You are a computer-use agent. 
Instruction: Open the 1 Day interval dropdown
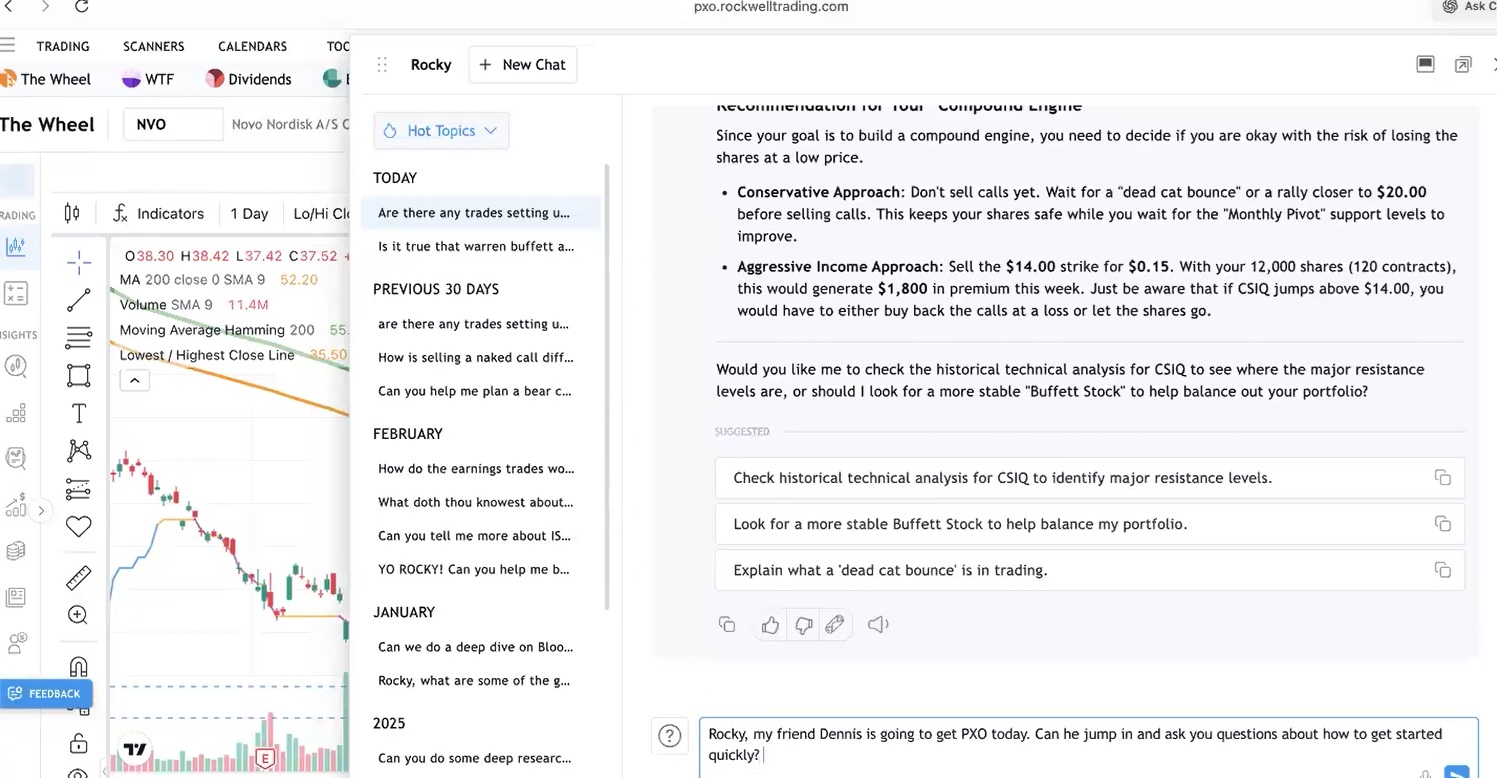pos(249,213)
